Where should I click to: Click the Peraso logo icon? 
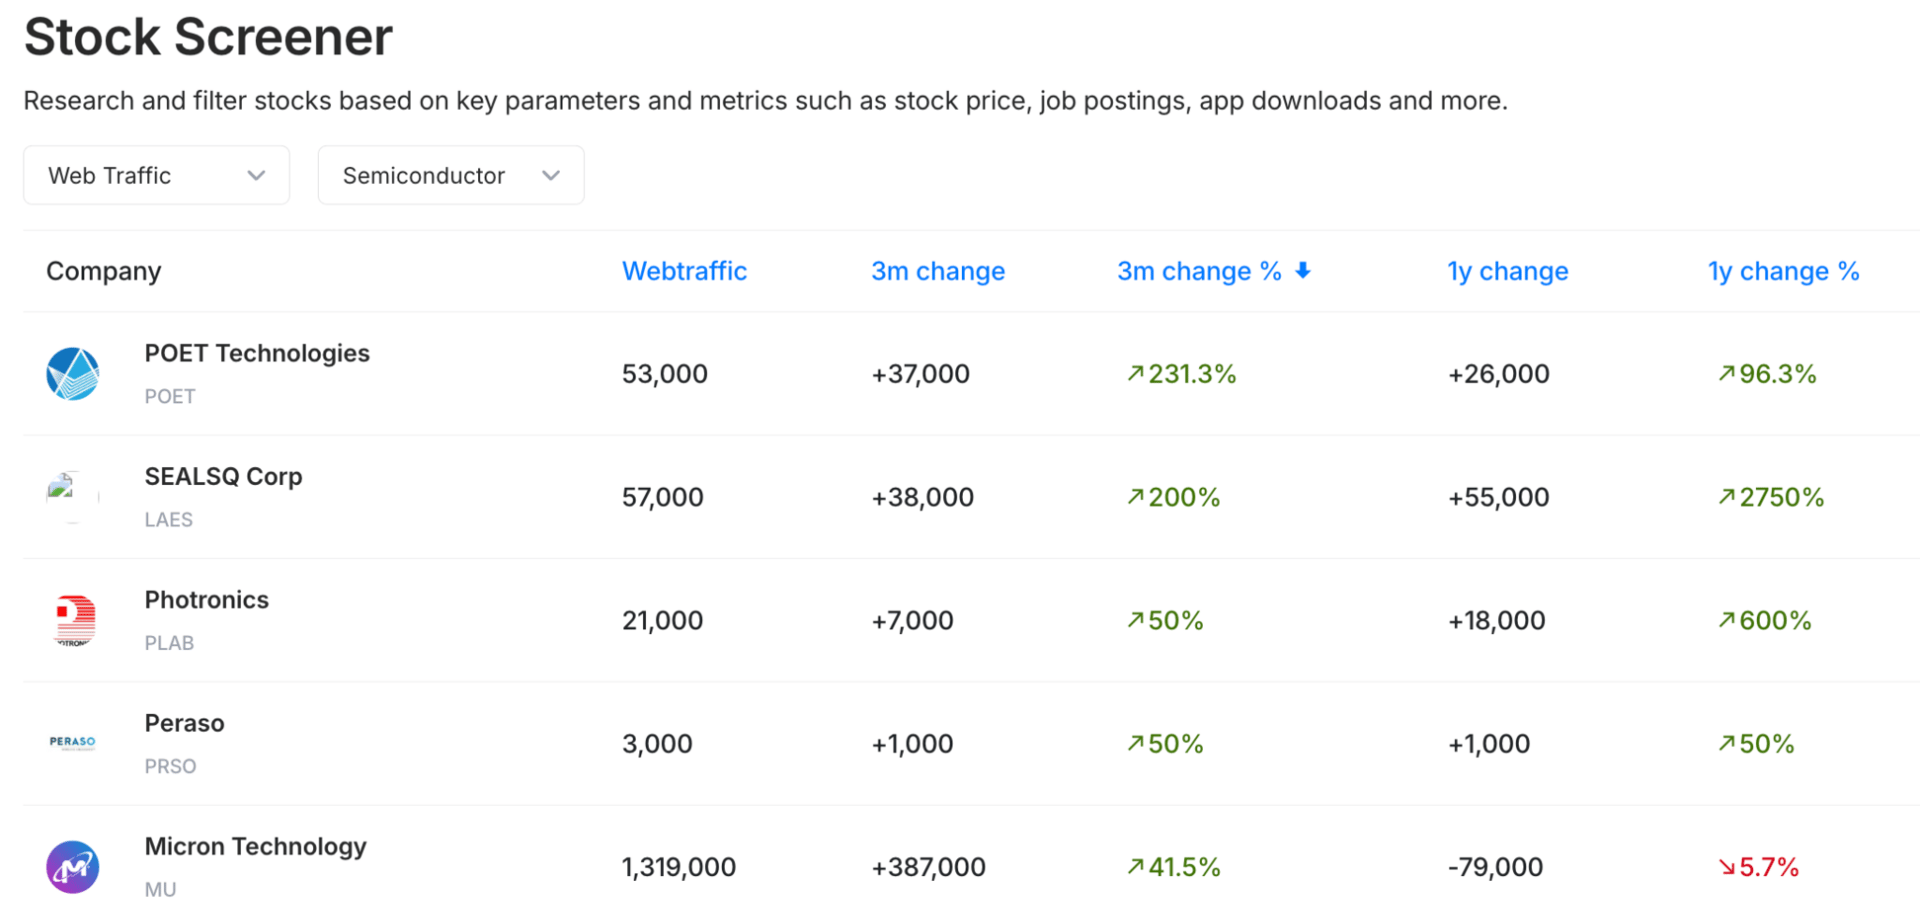[72, 743]
